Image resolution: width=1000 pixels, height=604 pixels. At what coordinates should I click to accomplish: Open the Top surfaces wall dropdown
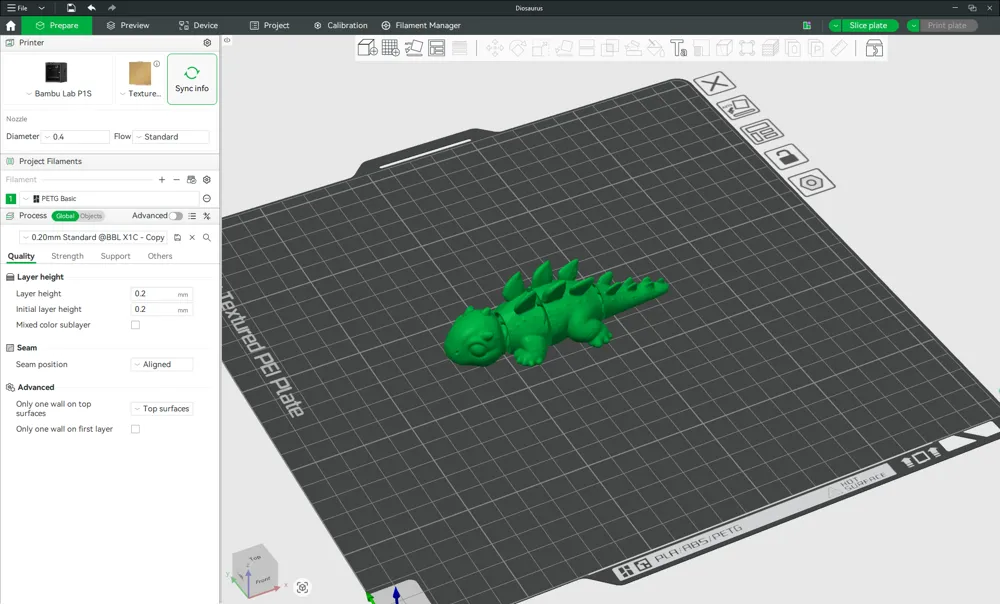(x=162, y=408)
